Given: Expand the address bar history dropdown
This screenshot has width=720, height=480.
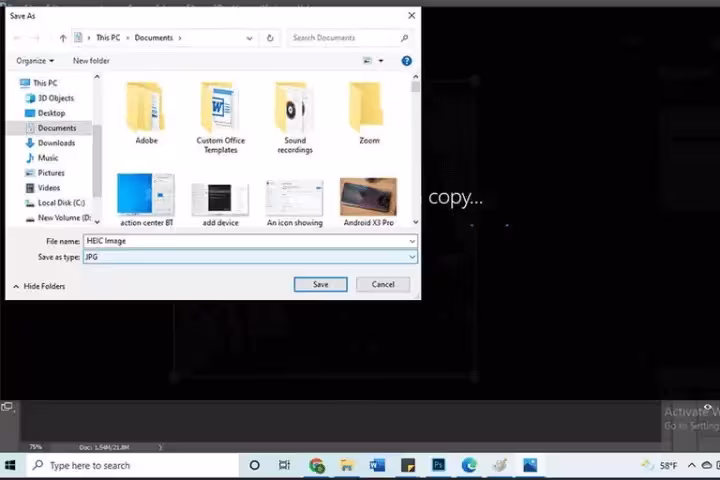Looking at the screenshot, I should 249,38.
